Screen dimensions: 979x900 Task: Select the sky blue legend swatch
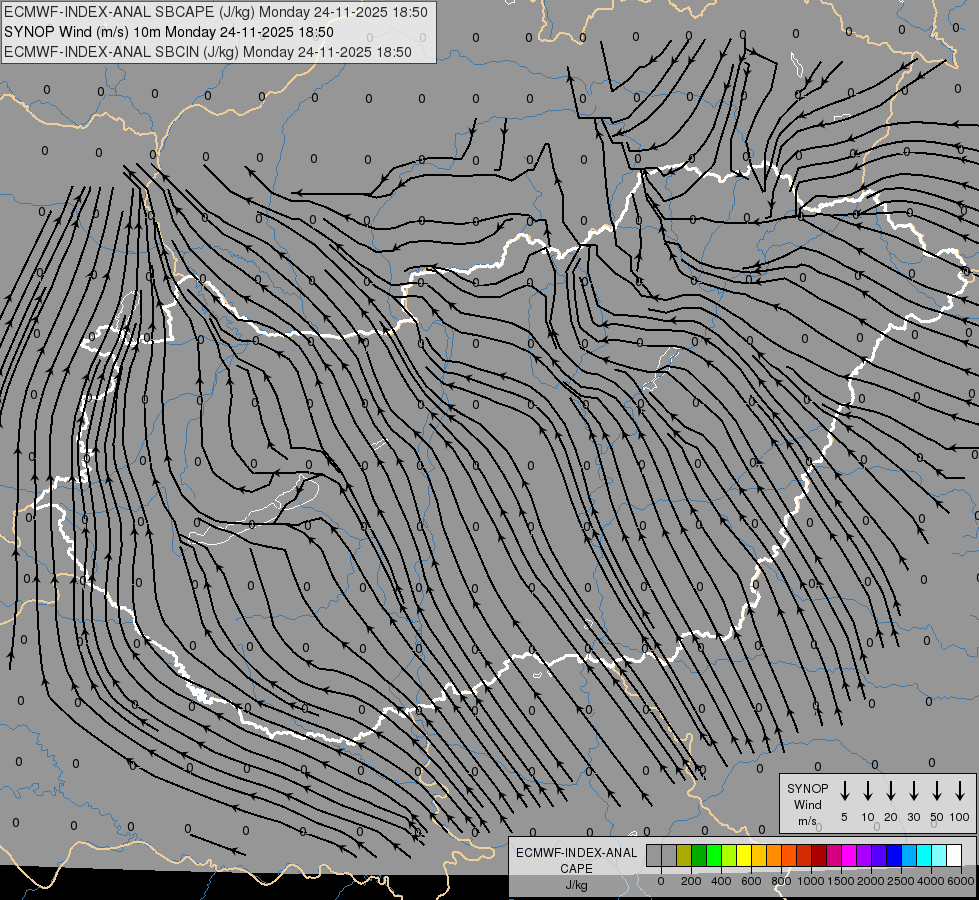[x=909, y=855]
